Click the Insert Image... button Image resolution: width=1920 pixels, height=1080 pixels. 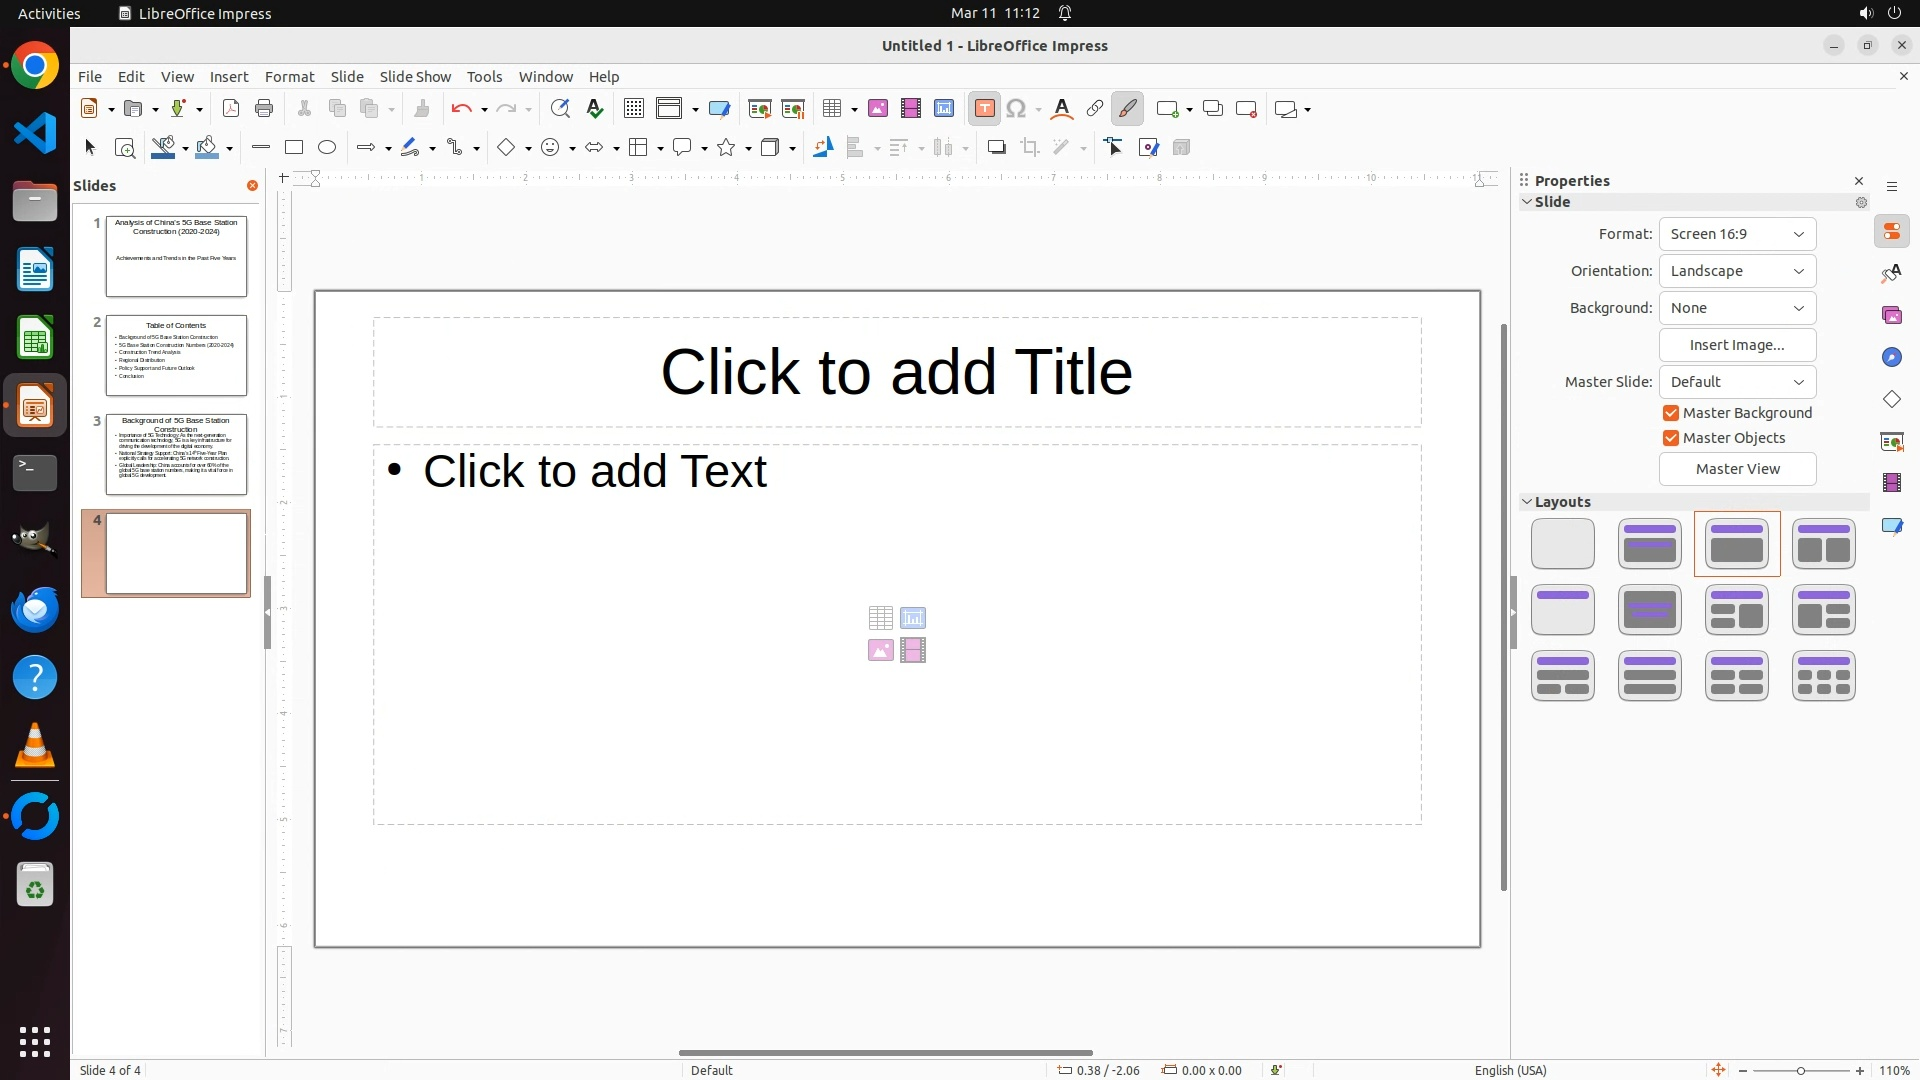1737,345
